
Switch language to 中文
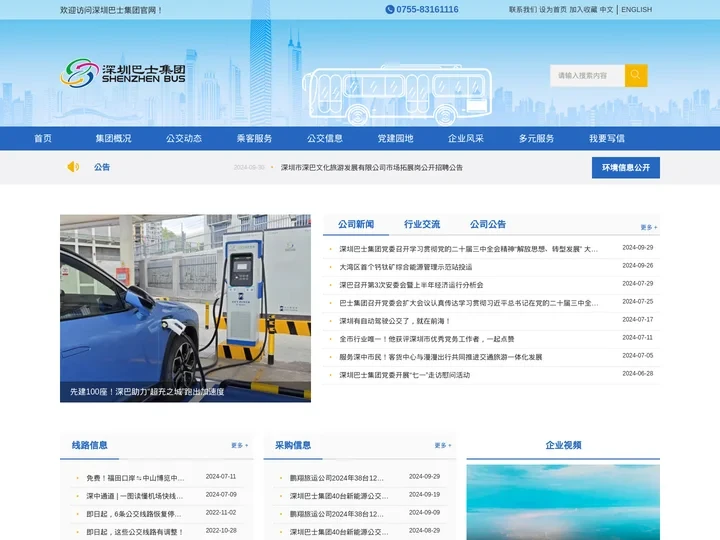tap(606, 10)
